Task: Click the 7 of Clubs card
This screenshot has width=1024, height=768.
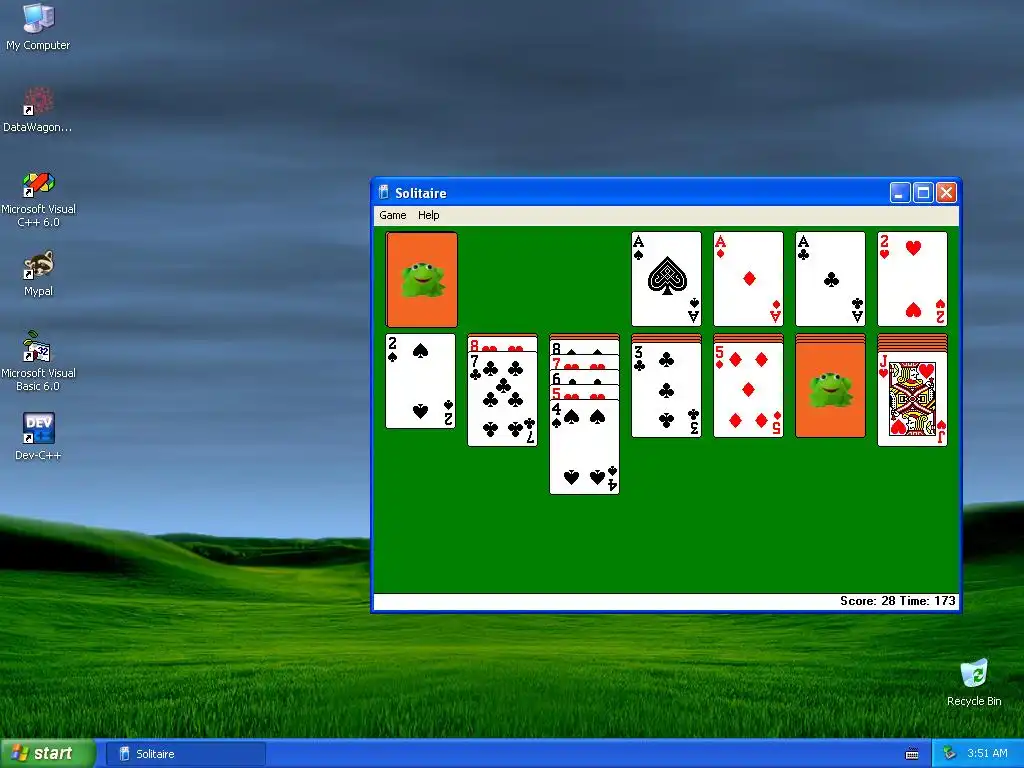Action: (x=502, y=399)
